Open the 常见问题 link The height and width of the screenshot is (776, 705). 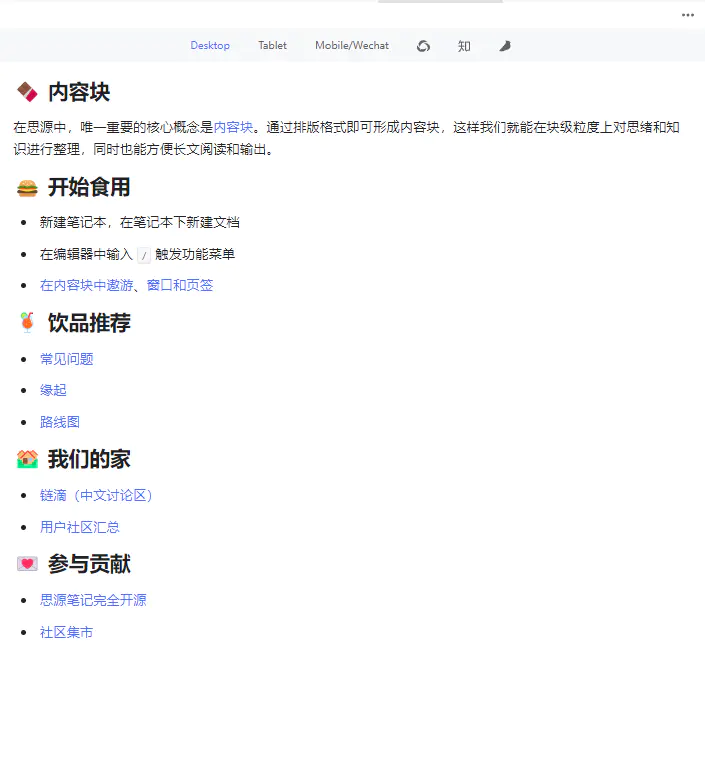(67, 359)
